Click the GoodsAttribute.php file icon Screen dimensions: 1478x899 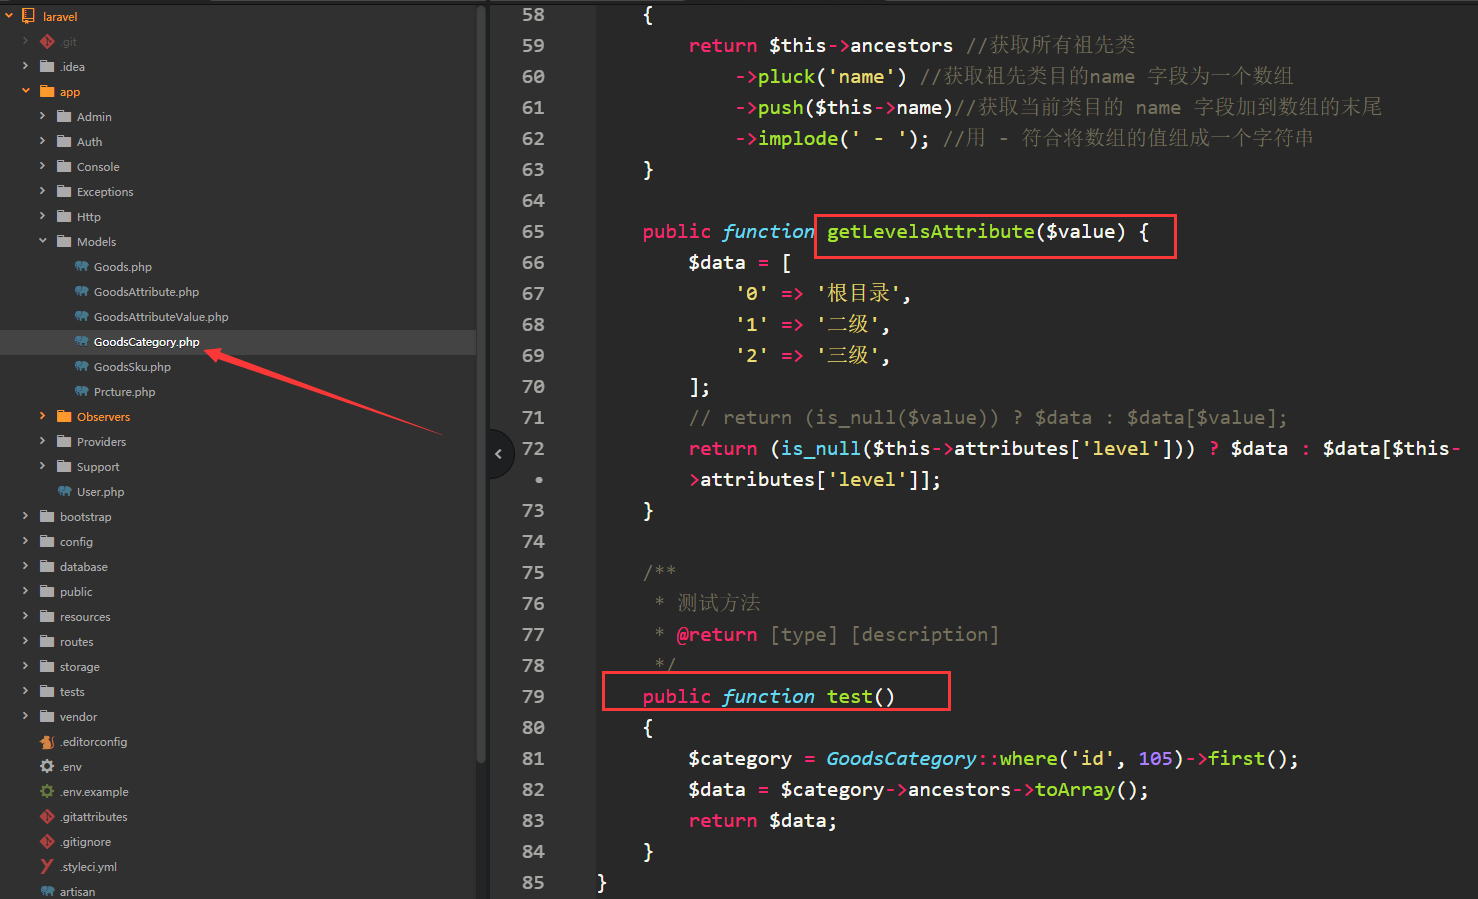tap(82, 291)
